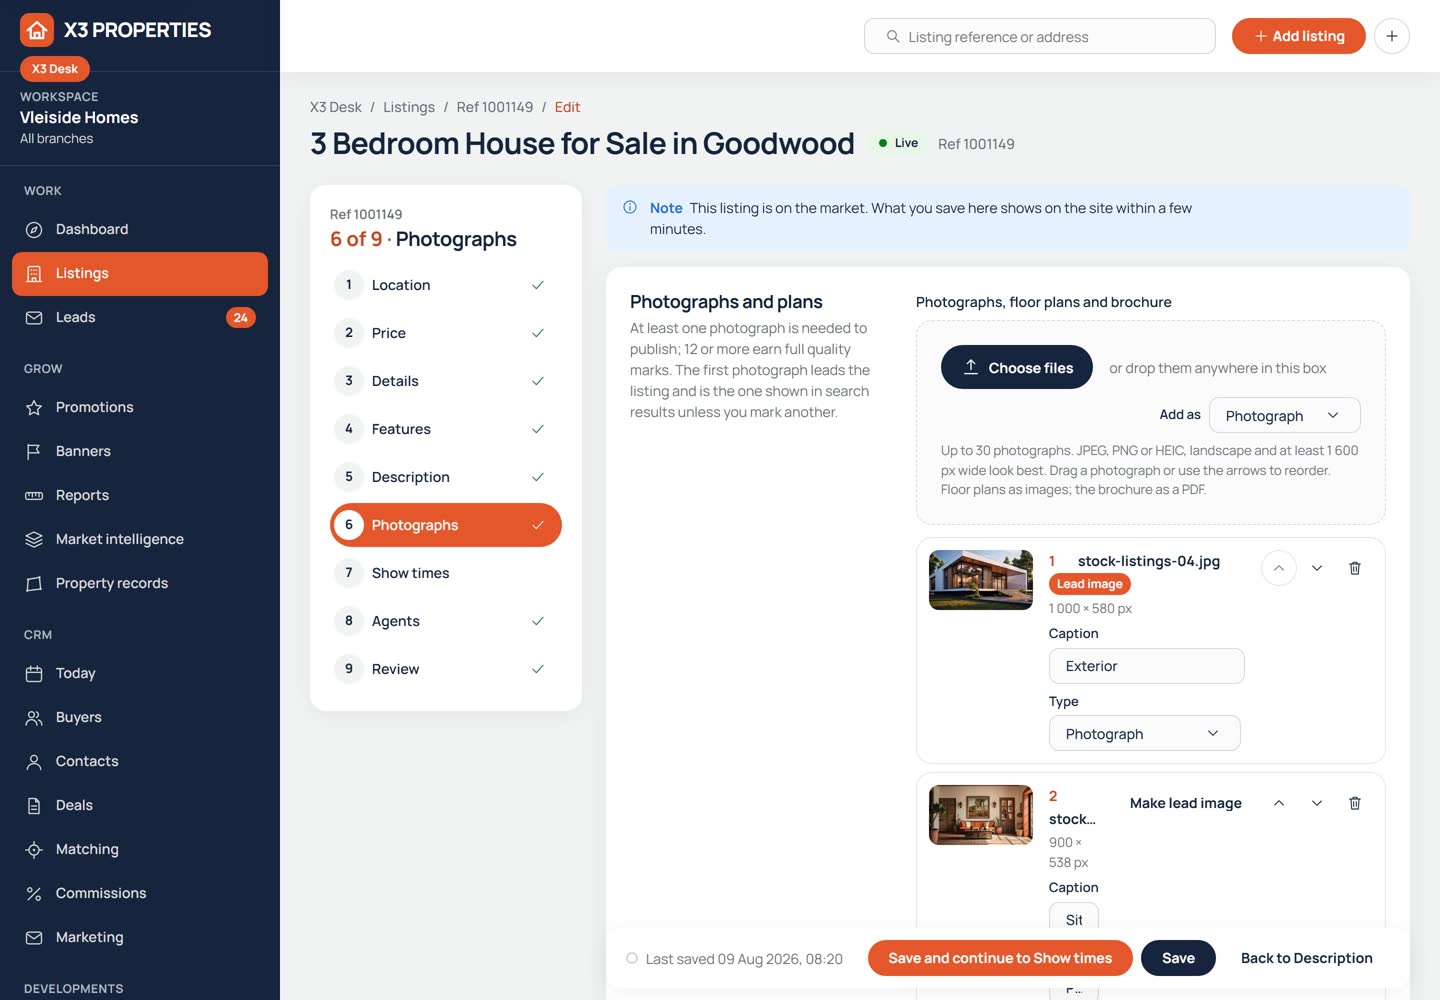
Task: Open the Banners page
Action: tap(140, 451)
